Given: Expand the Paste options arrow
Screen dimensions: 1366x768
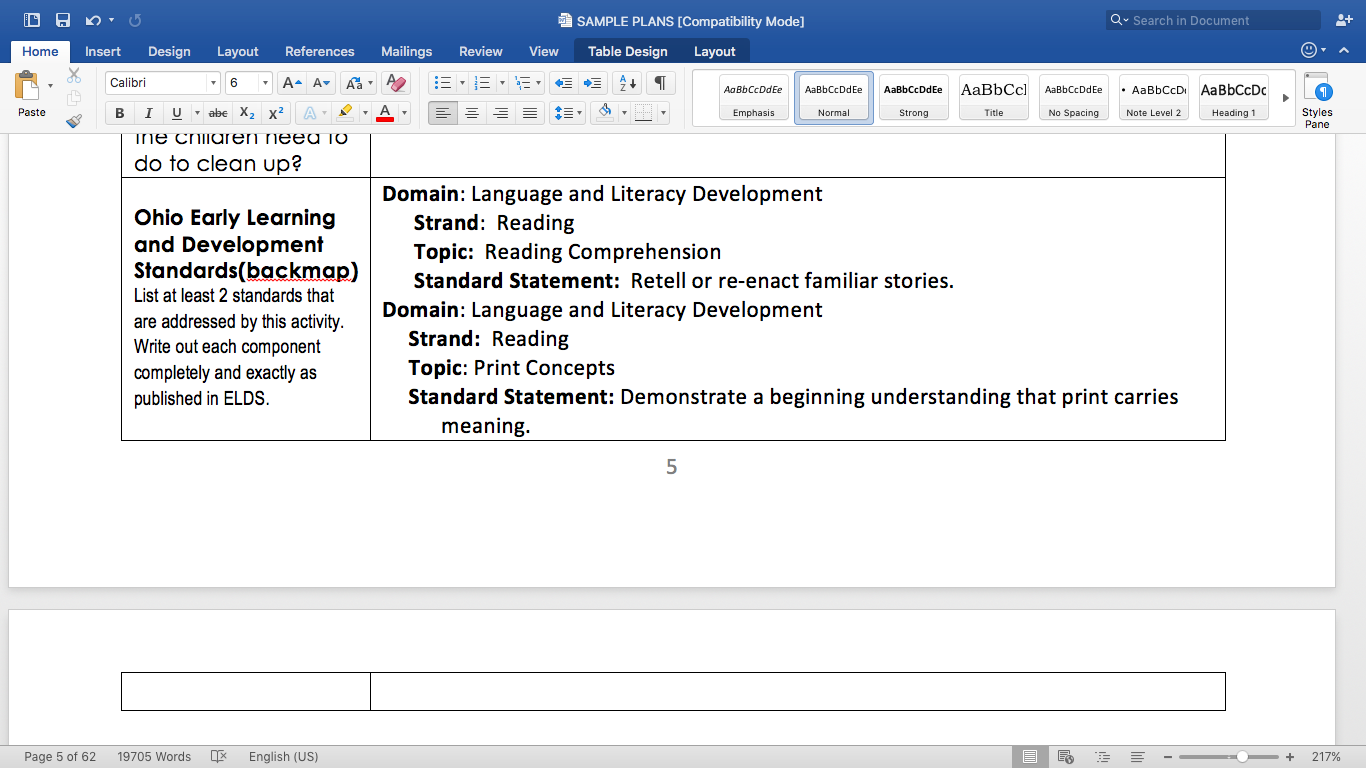Looking at the screenshot, I should [x=51, y=86].
